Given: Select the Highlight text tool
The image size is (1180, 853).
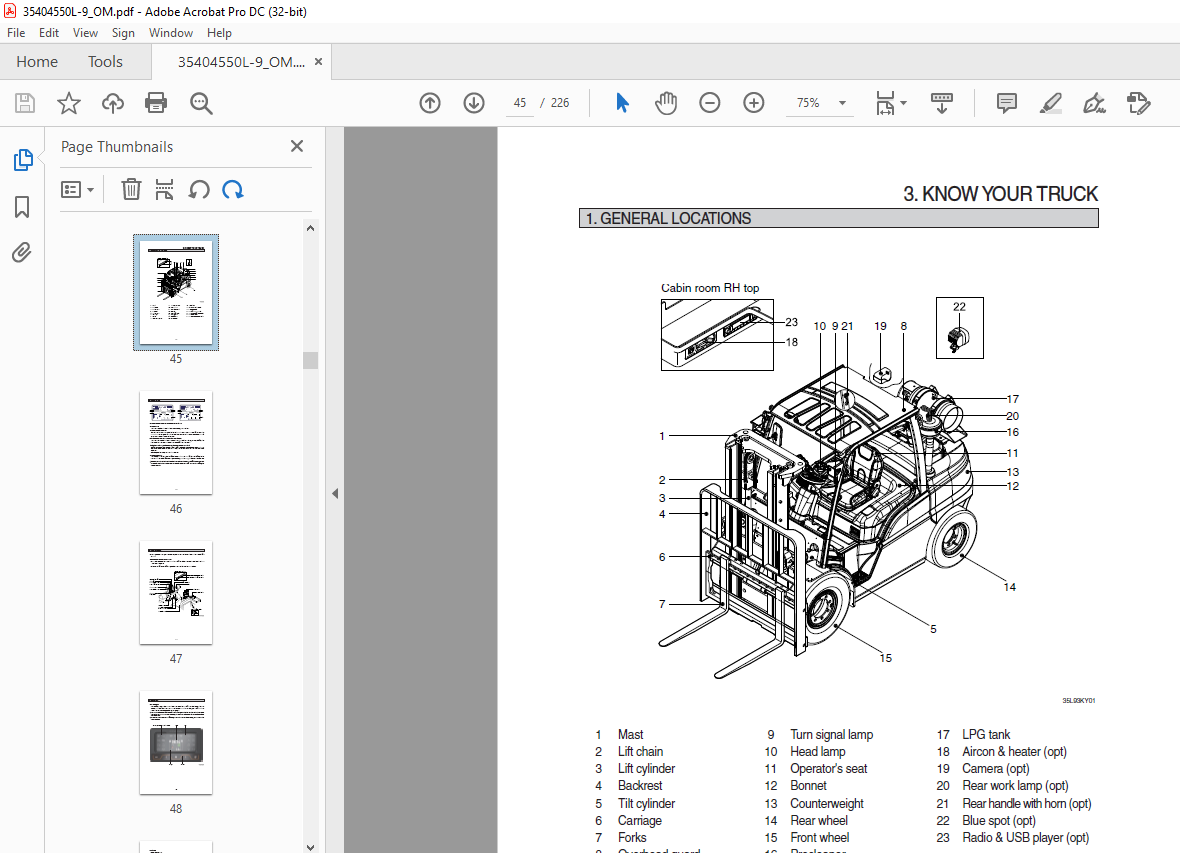Looking at the screenshot, I should [1051, 103].
